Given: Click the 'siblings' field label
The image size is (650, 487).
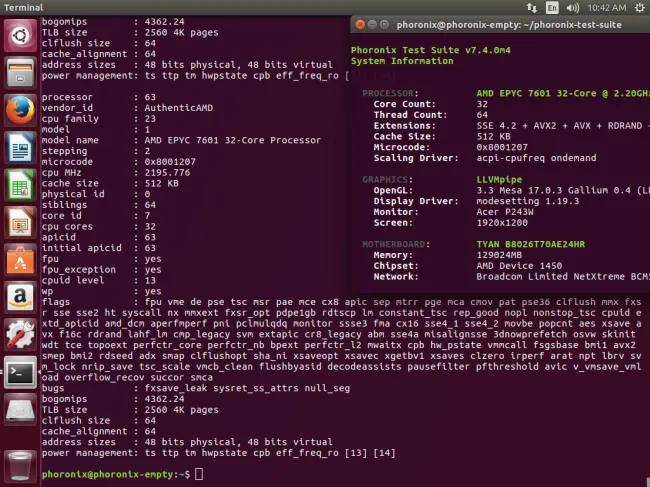Looking at the screenshot, I should coord(64,205).
